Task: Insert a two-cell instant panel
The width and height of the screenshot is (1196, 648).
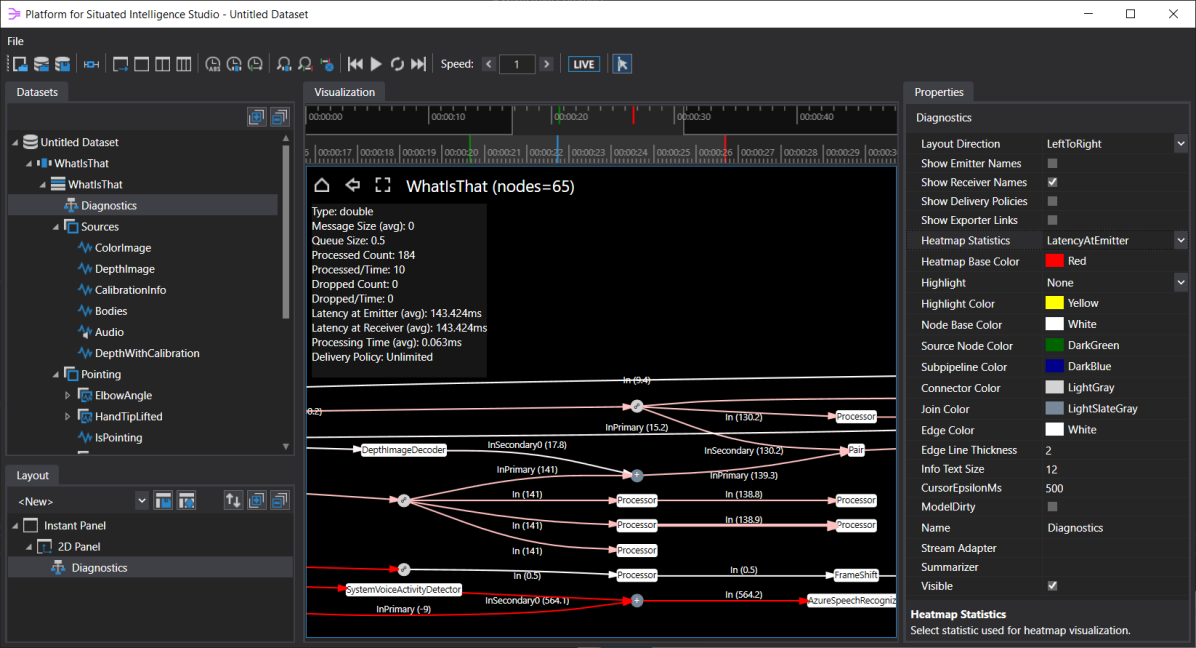Action: point(162,64)
